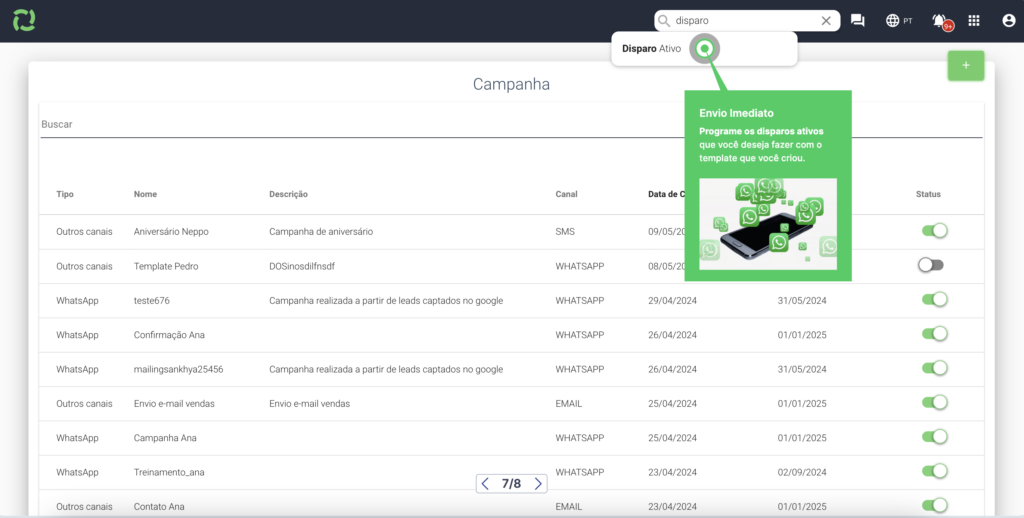This screenshot has height=518, width=1024.
Task: Open the user account profile icon
Action: (1007, 21)
